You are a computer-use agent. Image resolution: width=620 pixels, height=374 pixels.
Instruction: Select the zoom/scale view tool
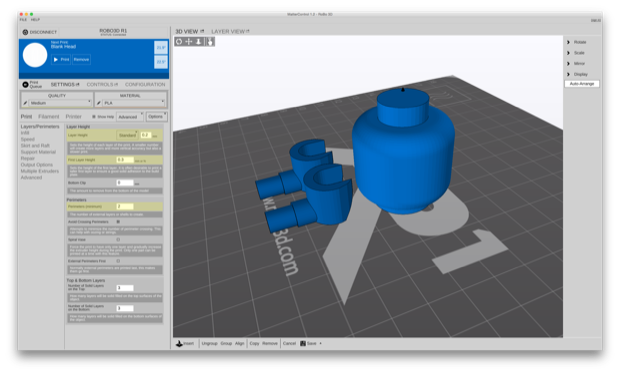pos(198,42)
